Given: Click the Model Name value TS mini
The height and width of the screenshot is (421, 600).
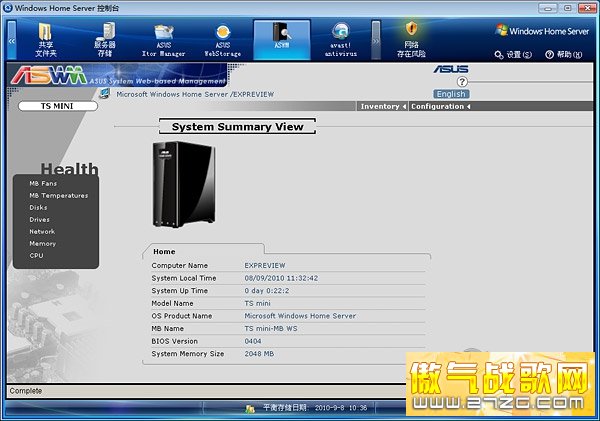Looking at the screenshot, I should pos(257,303).
